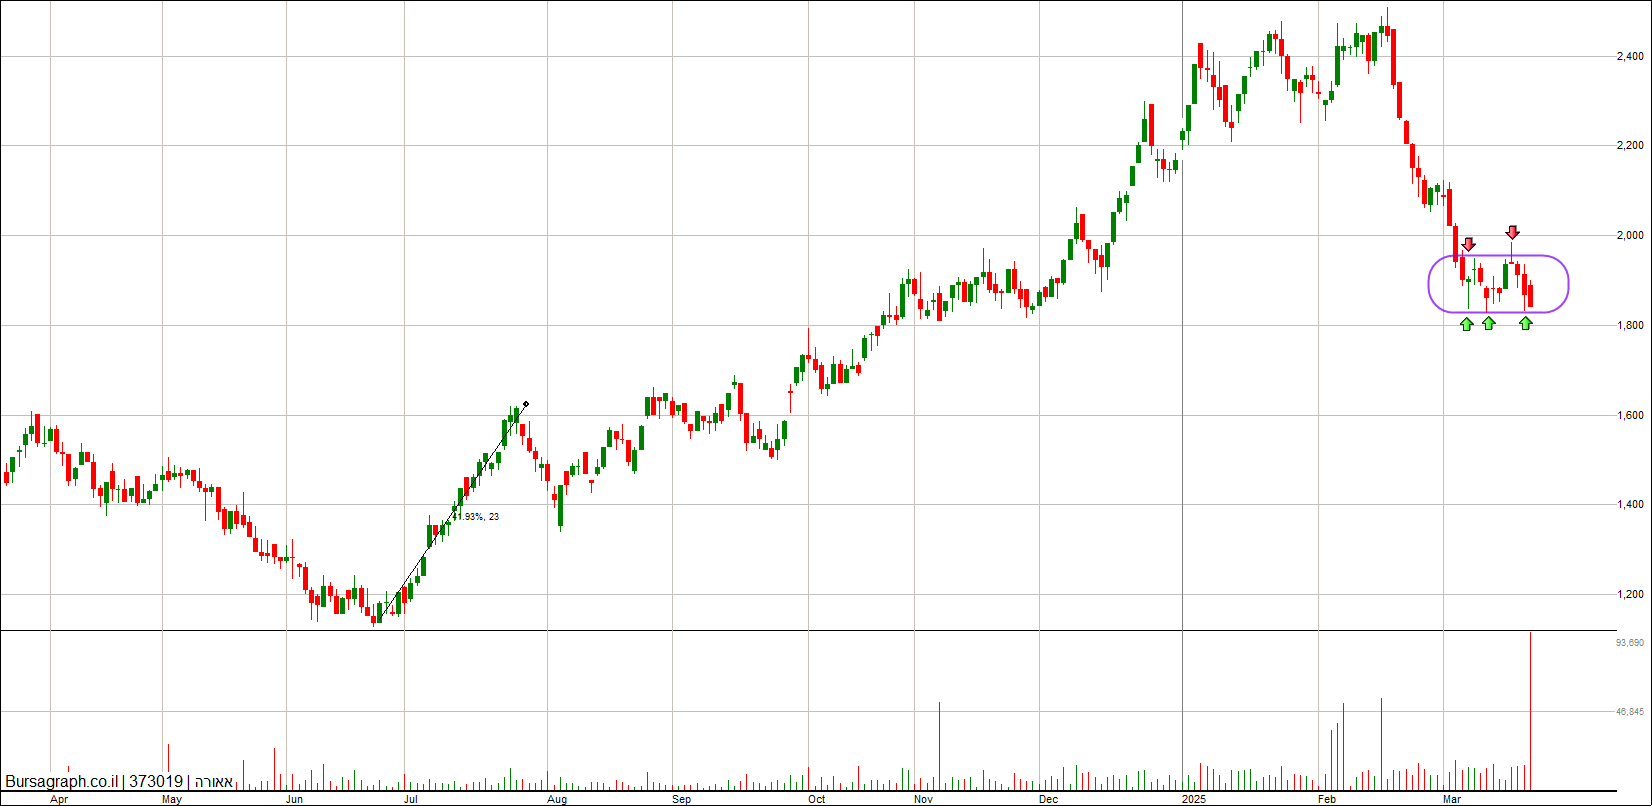The height and width of the screenshot is (806, 1652).
Task: Click the Mar label on the date axis
Action: click(1452, 800)
